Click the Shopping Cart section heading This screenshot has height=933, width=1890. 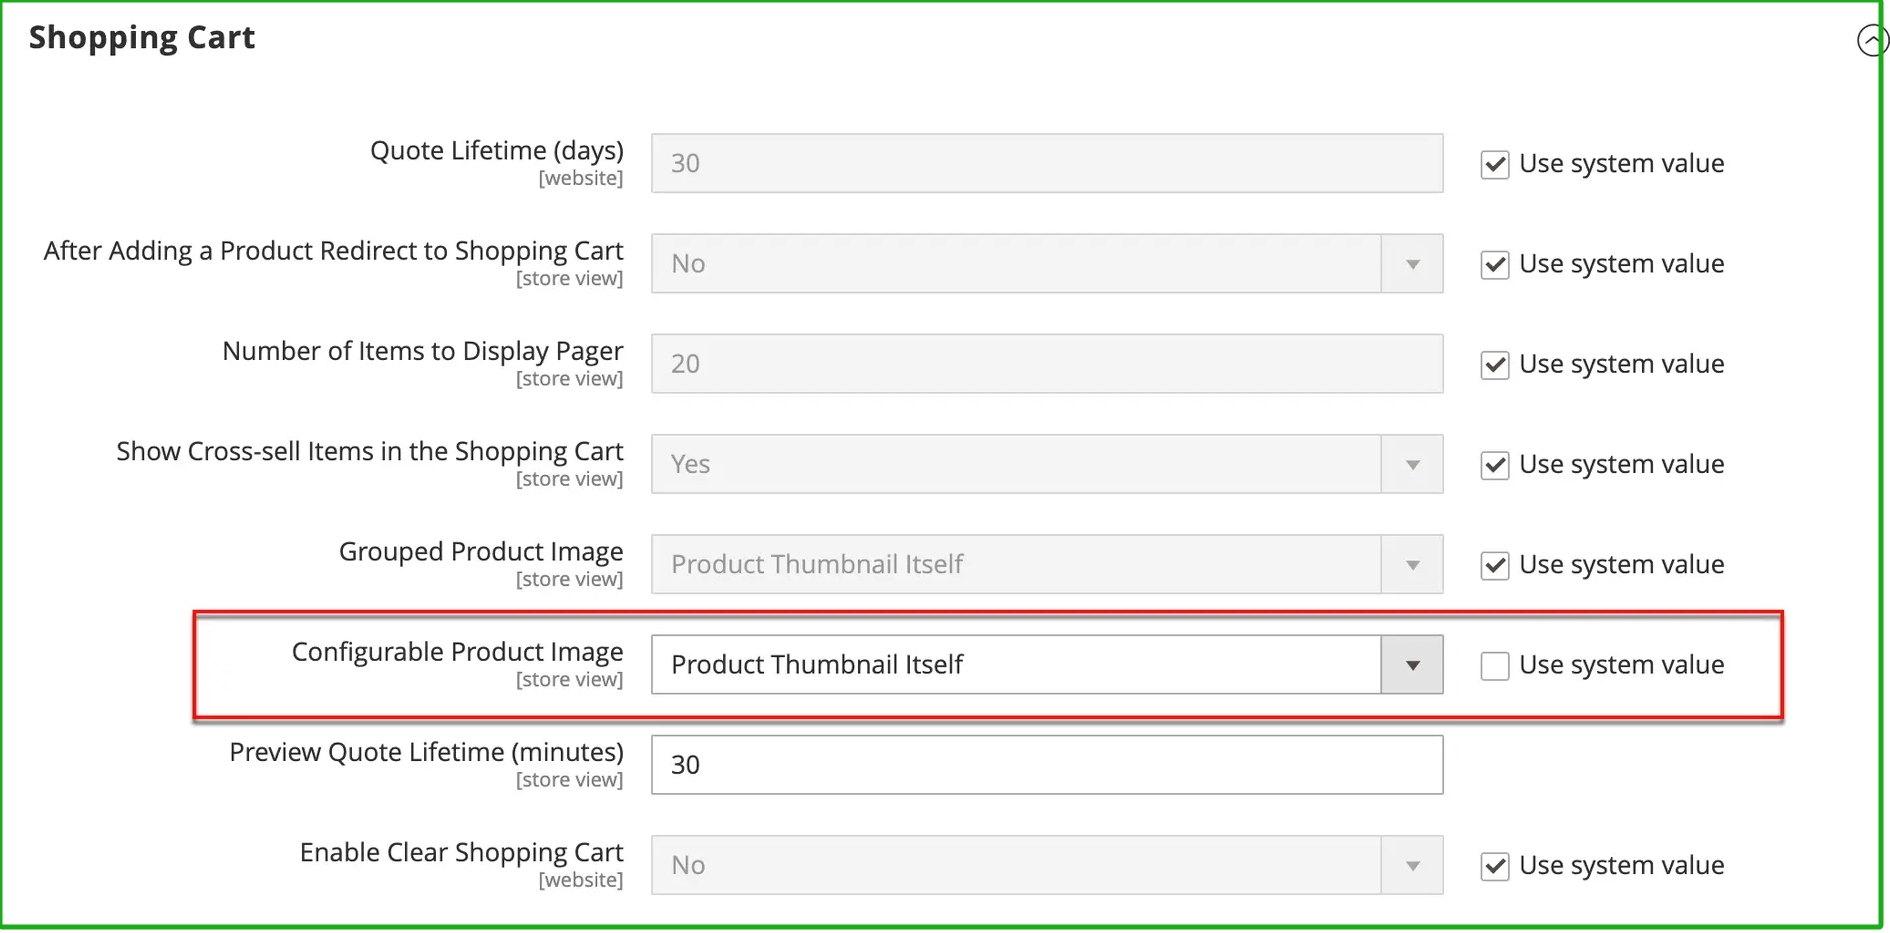[142, 38]
